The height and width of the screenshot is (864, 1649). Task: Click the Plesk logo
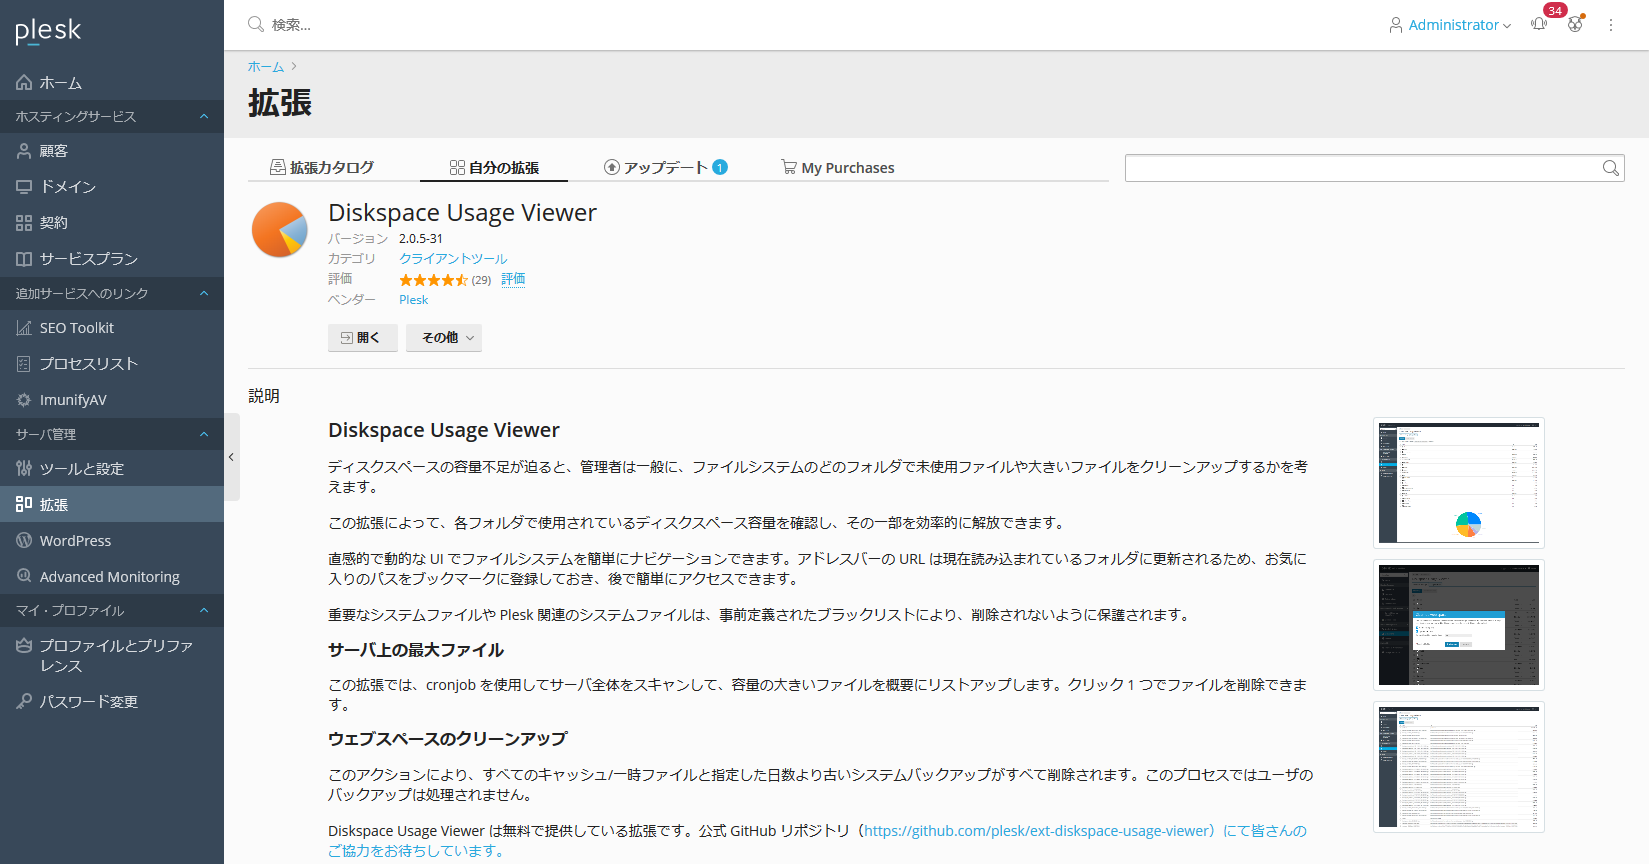point(48,31)
